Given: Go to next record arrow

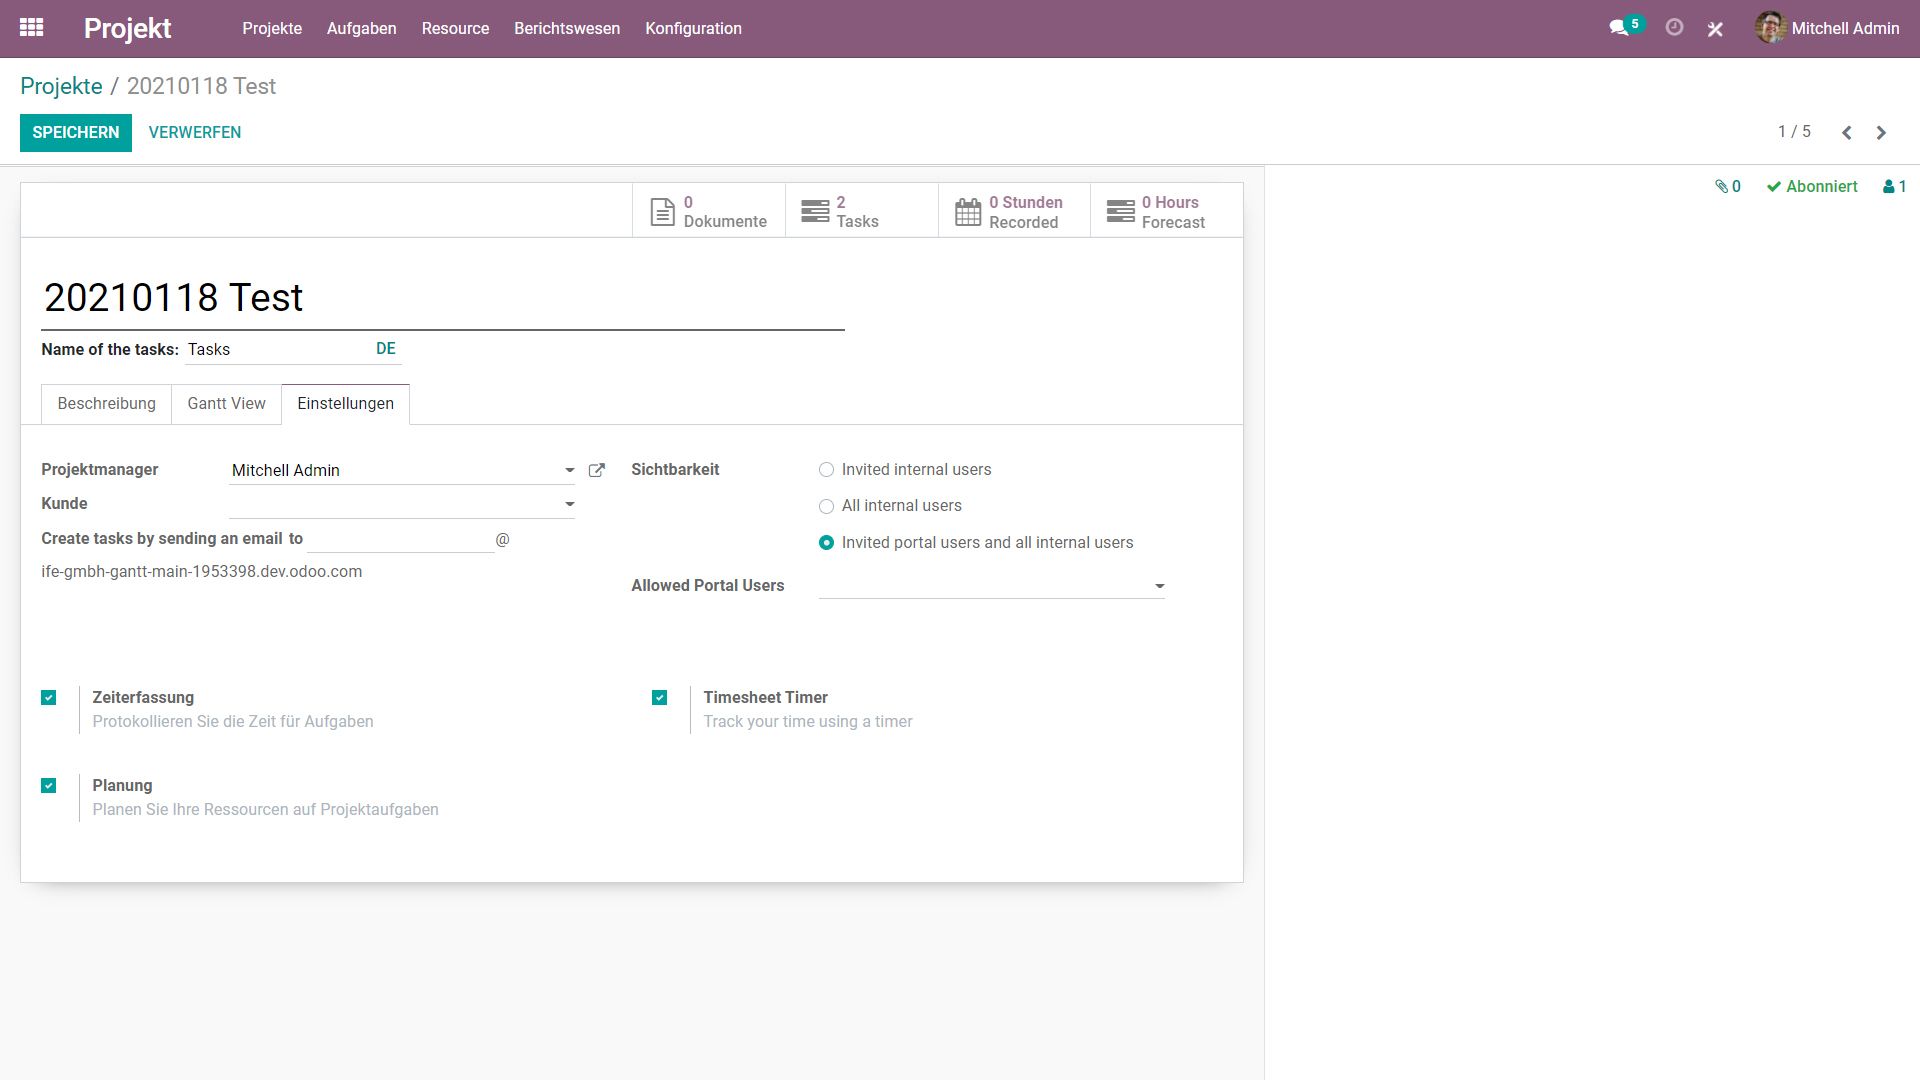Looking at the screenshot, I should point(1881,132).
